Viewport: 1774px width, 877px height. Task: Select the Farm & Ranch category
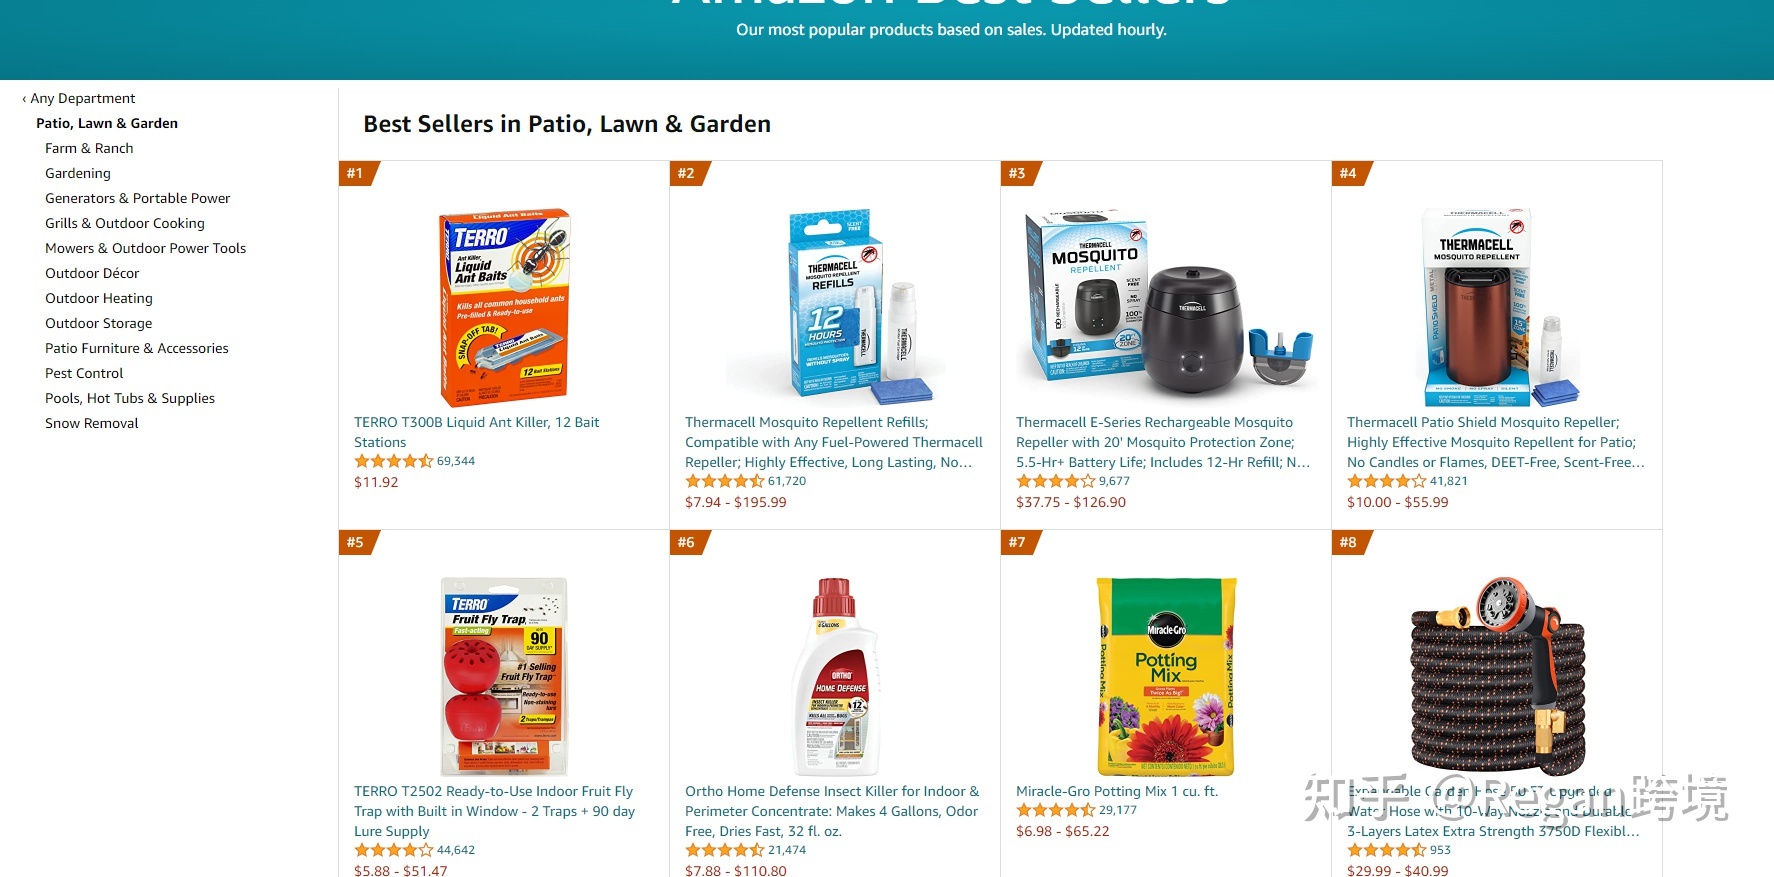click(x=89, y=148)
